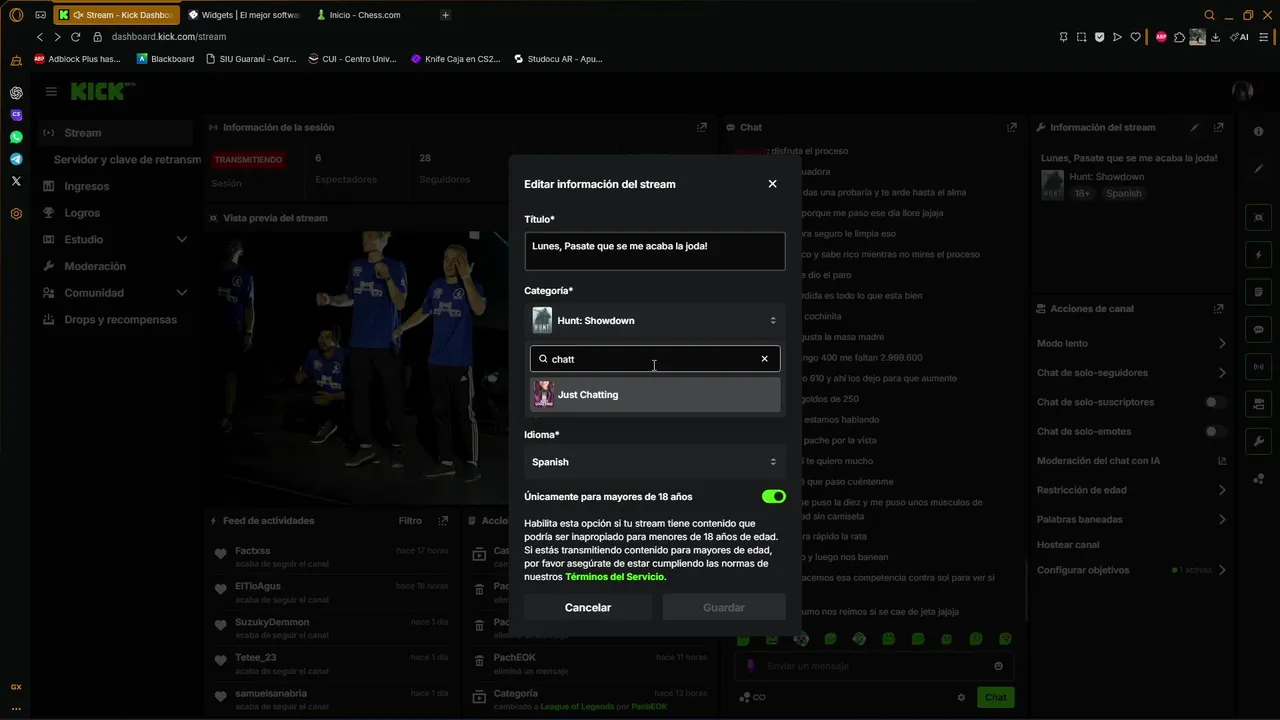Open the Blackboard bookmark
The image size is (1280, 720).
pyautogui.click(x=166, y=59)
